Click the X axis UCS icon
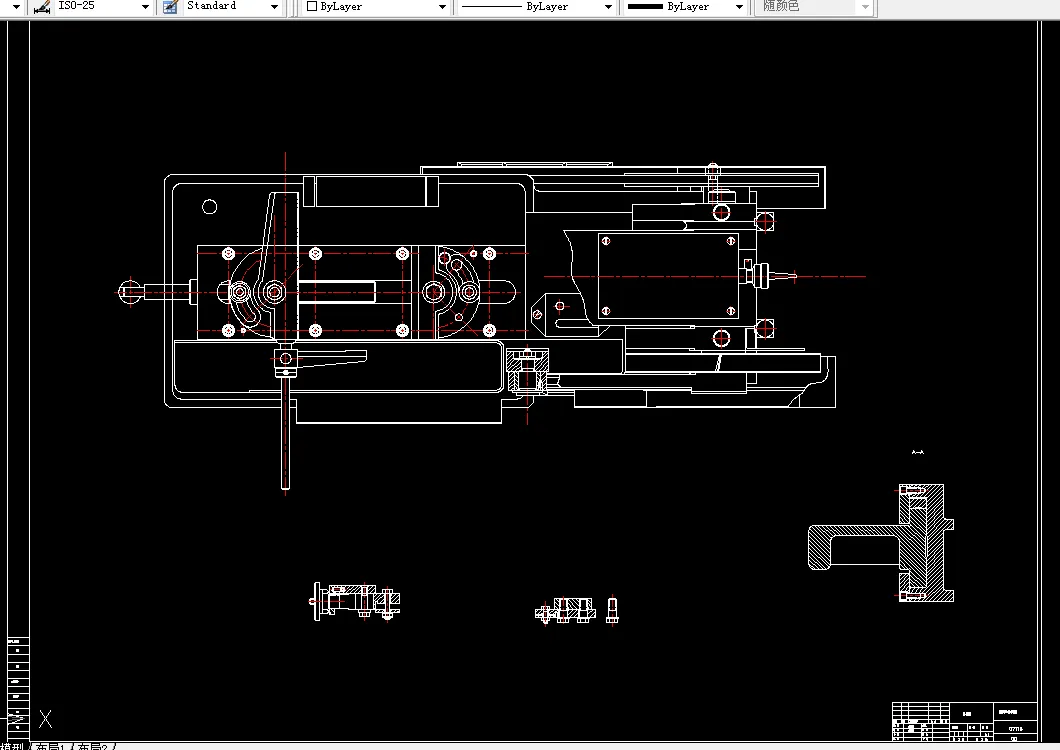The height and width of the screenshot is (750, 1060). point(45,718)
